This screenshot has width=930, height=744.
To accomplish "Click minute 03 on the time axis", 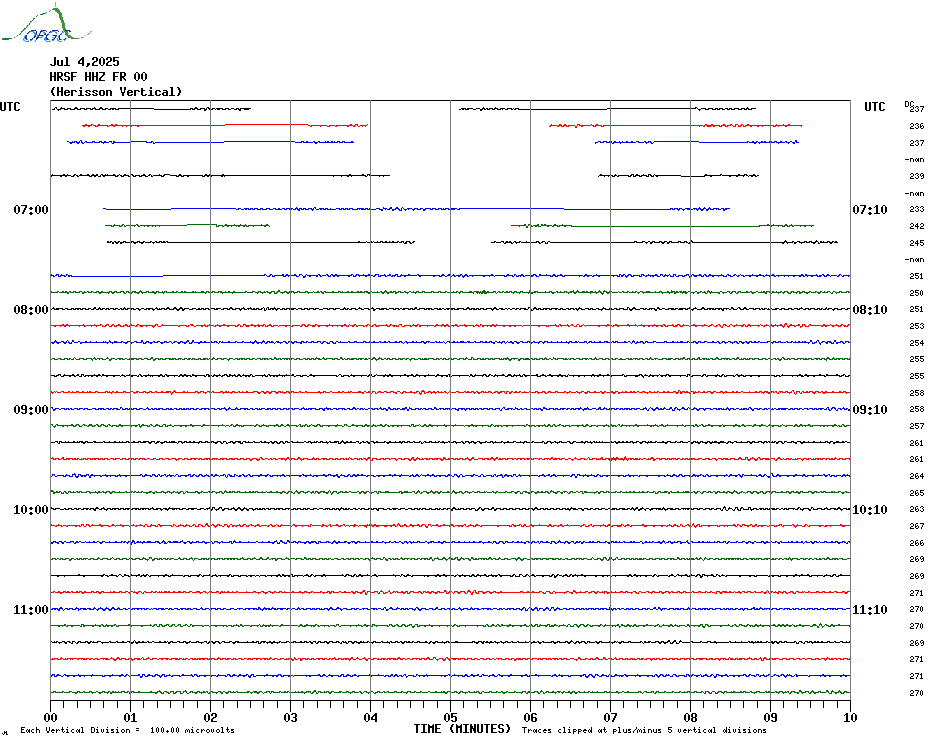I will [291, 717].
